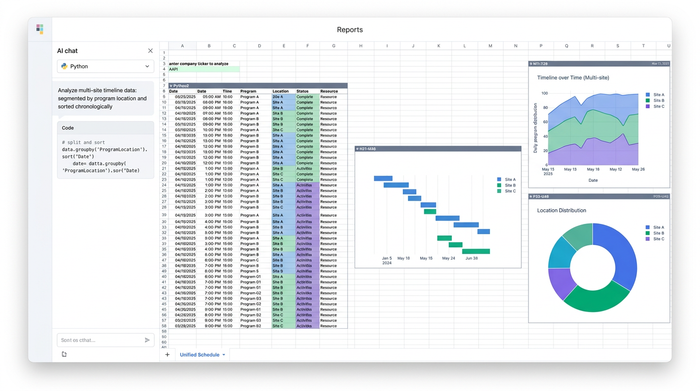Select column D header

point(259,46)
